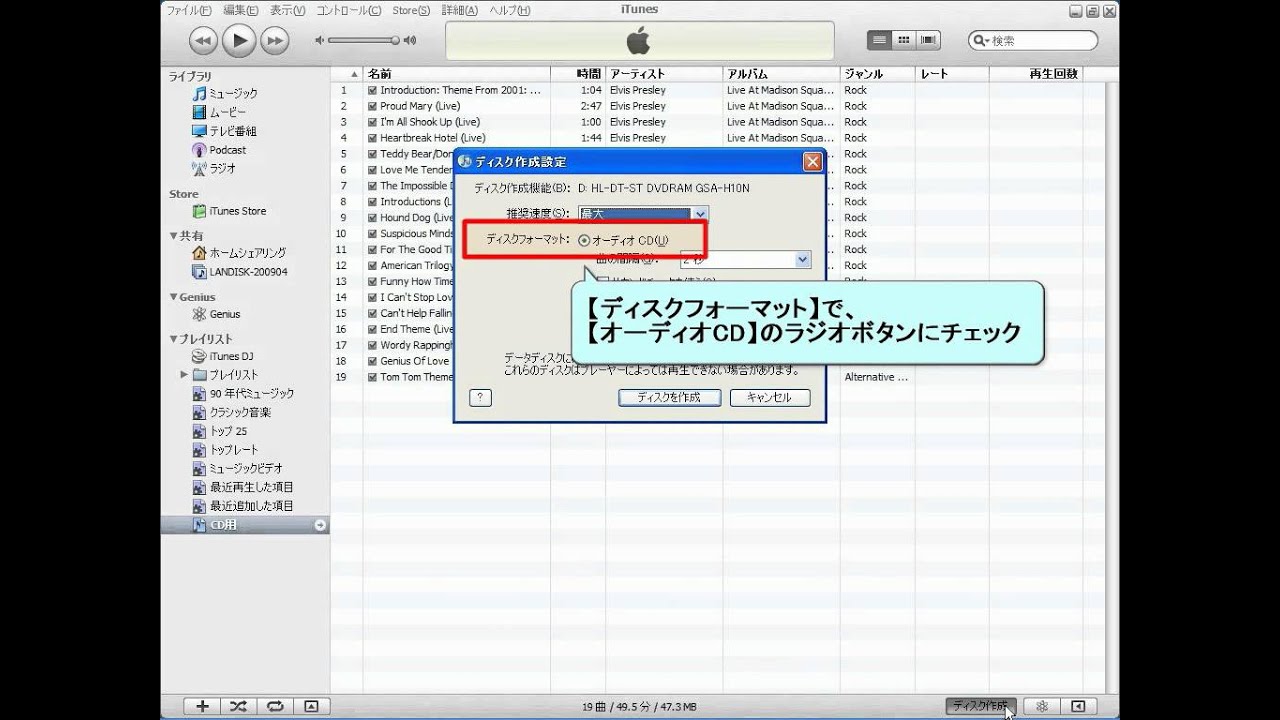The width and height of the screenshot is (1280, 720).
Task: Click ディスク作成 button at bottom right
Action: tap(980, 706)
